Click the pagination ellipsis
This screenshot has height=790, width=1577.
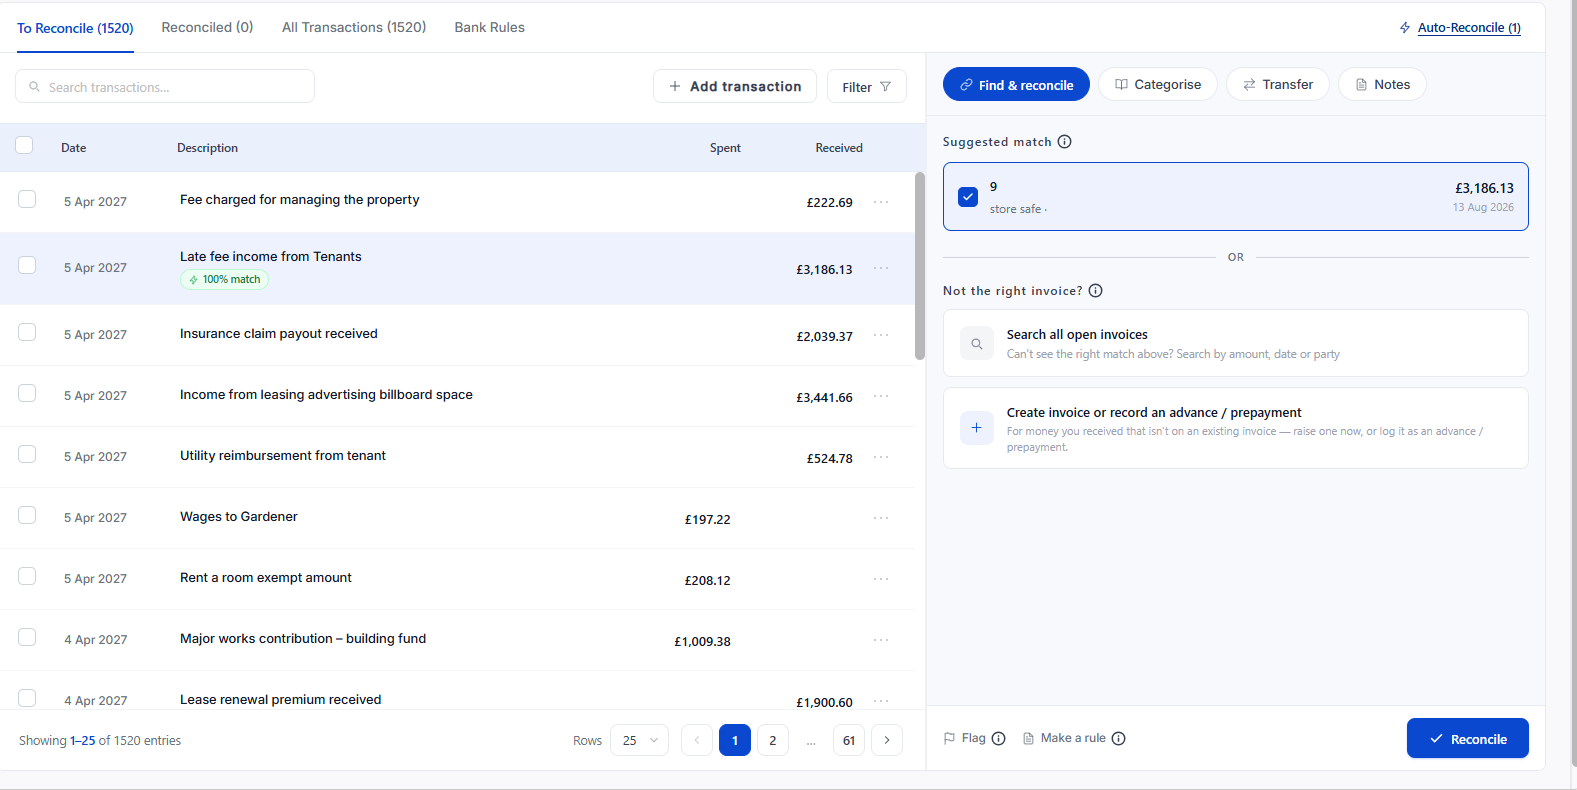[x=811, y=740]
